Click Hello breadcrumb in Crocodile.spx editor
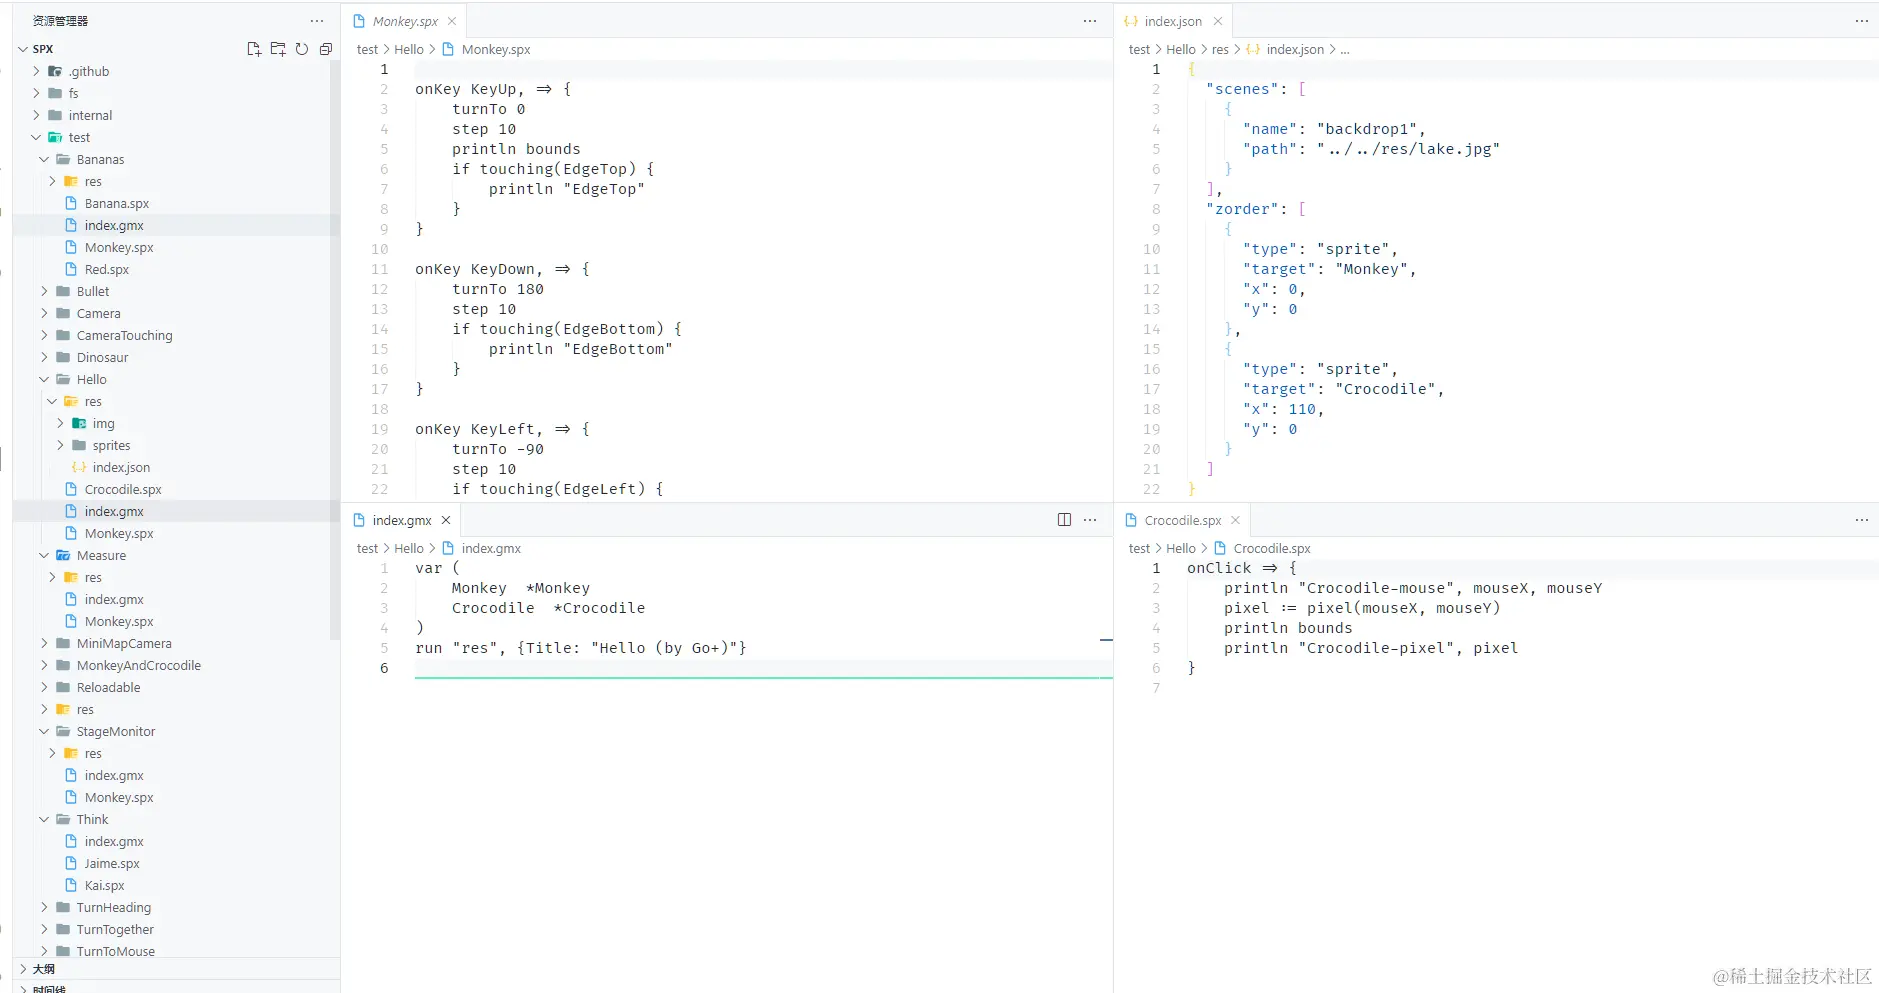Screen dimensions: 1879x993 1181,548
